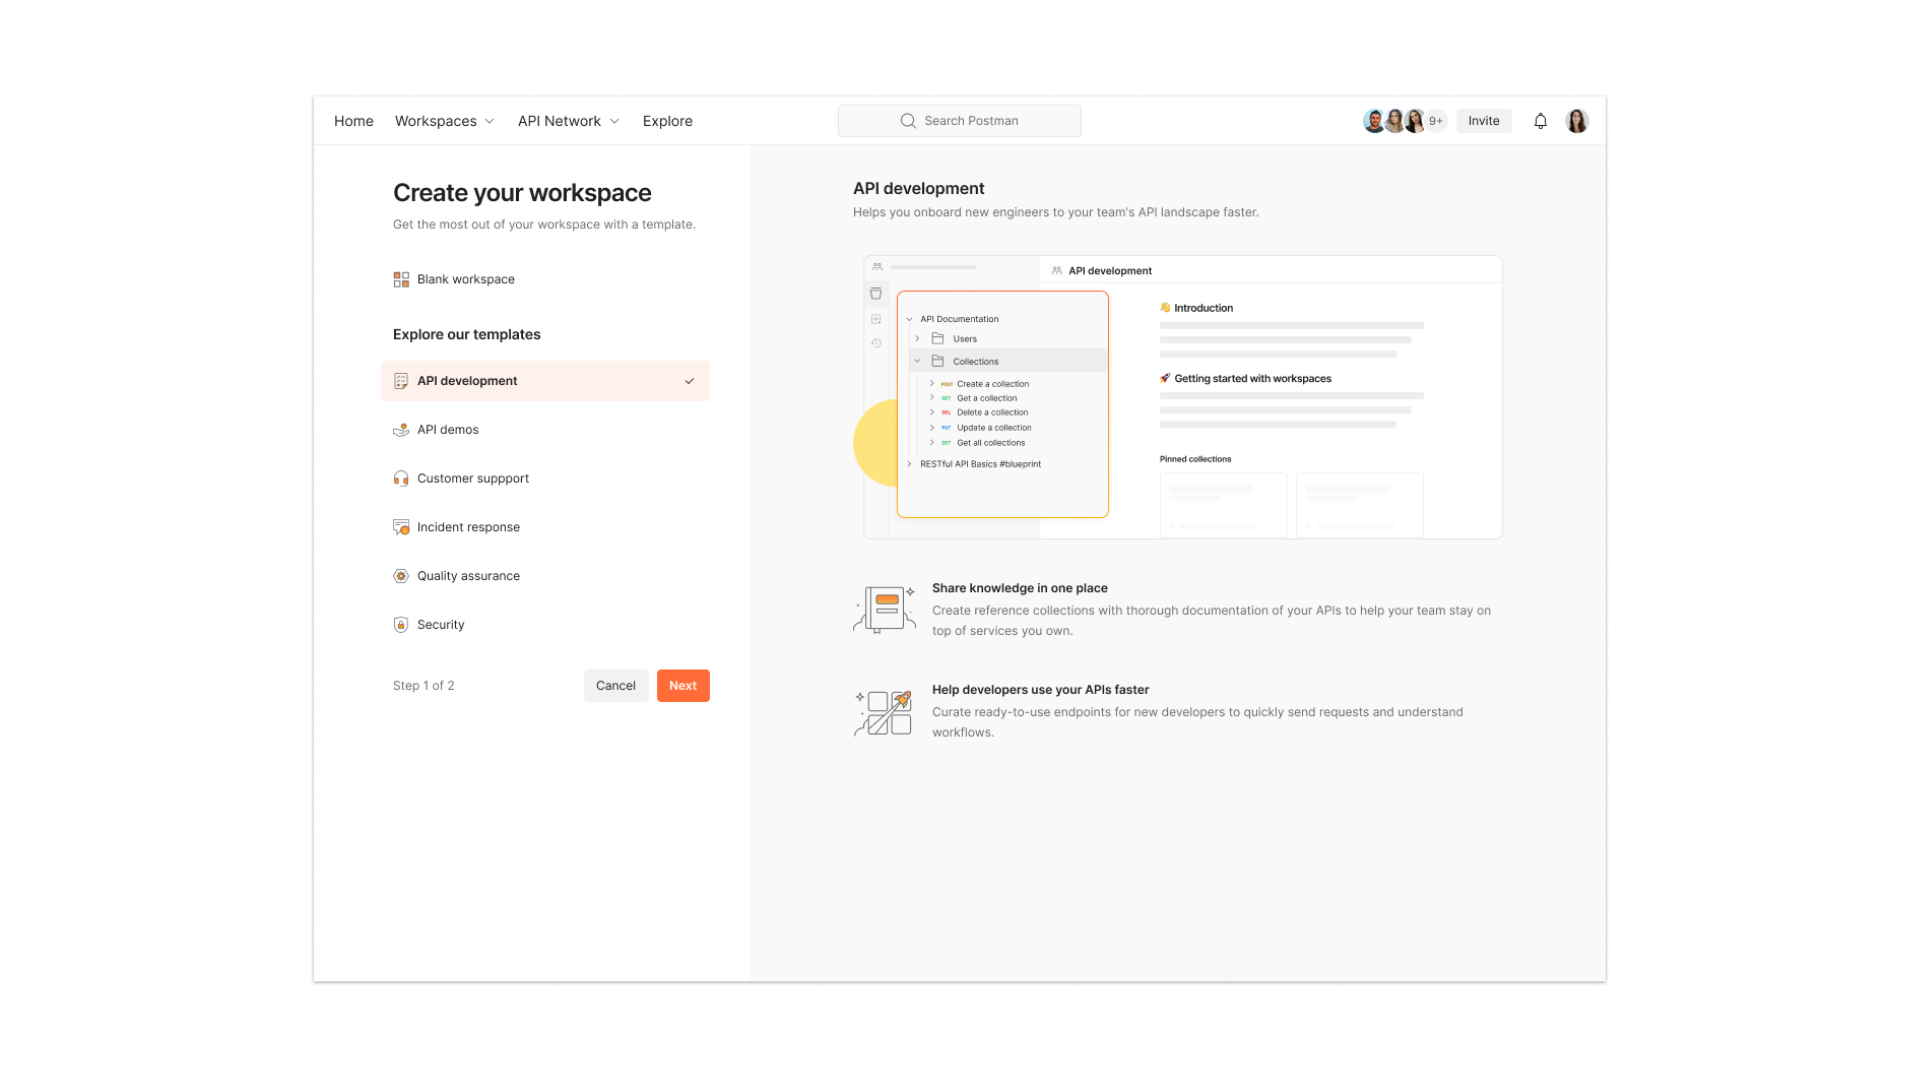
Task: Open the user profile avatar menu
Action: (1577, 121)
